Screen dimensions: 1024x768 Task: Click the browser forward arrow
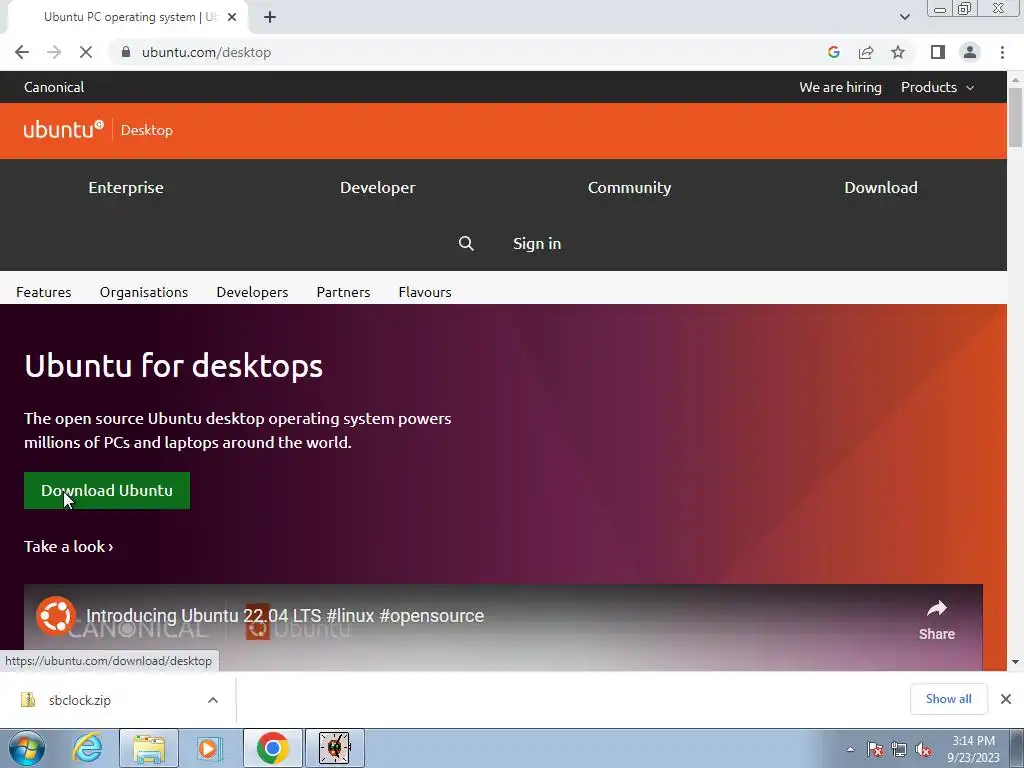tap(54, 52)
